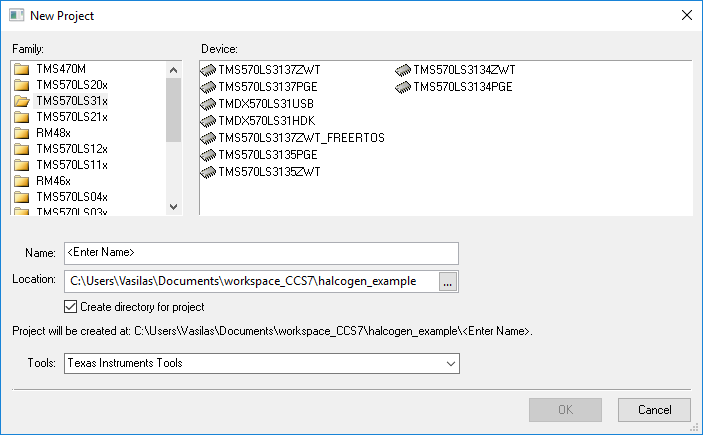Image resolution: width=703 pixels, height=435 pixels.
Task: Close the New Project dialog
Action: pos(686,15)
